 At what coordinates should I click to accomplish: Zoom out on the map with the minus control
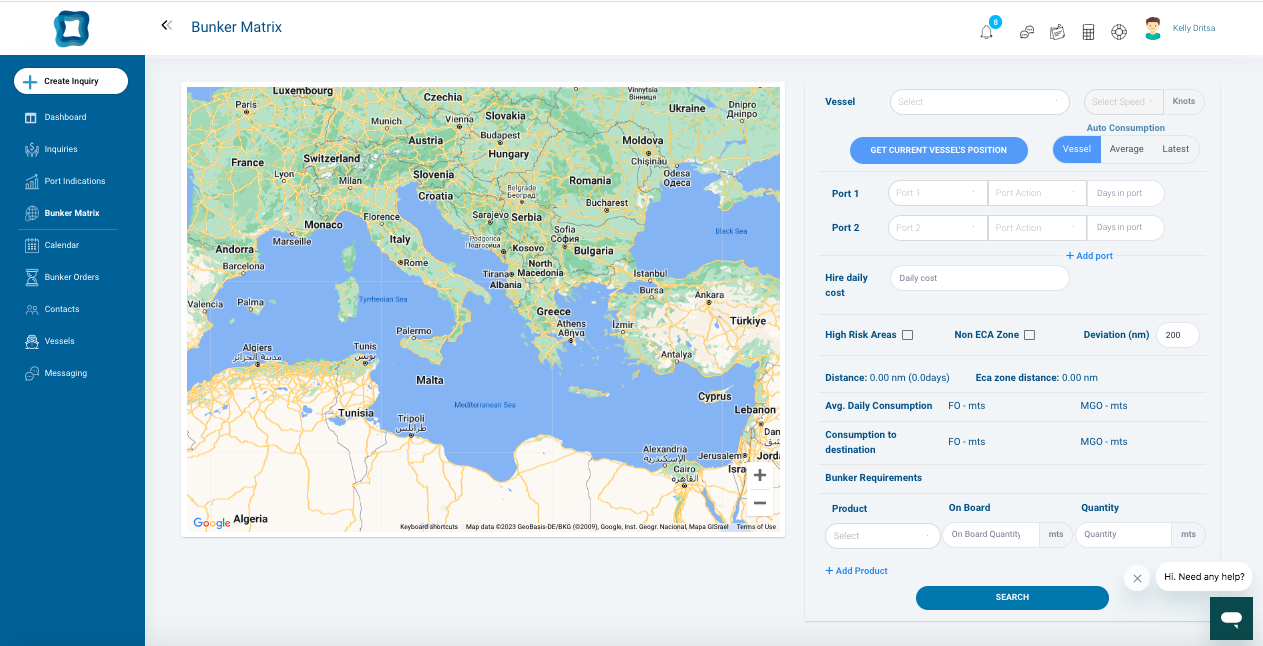[x=760, y=503]
